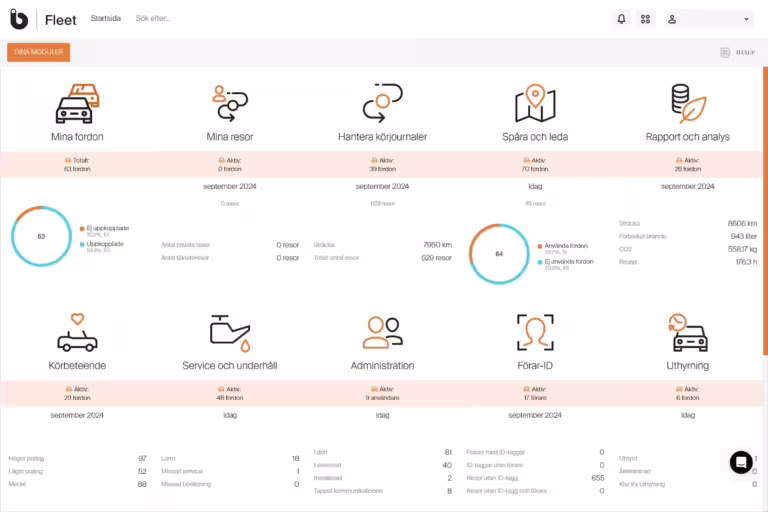Screen dimensions: 768x512
Task: Click the Lägst poäng value 52
Action: coord(142,471)
